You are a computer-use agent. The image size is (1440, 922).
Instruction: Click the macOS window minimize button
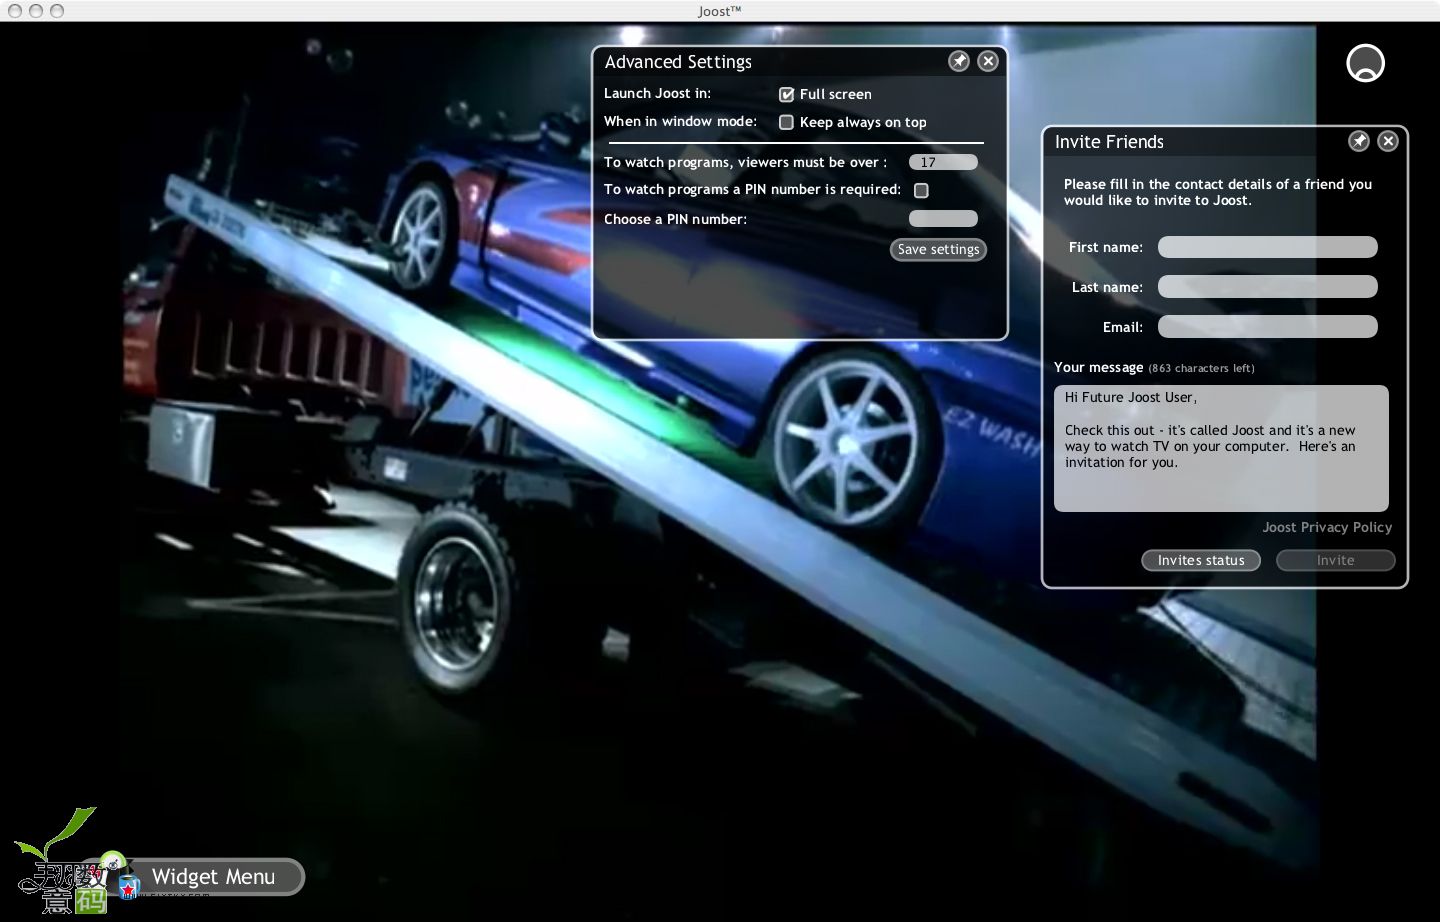pos(36,11)
